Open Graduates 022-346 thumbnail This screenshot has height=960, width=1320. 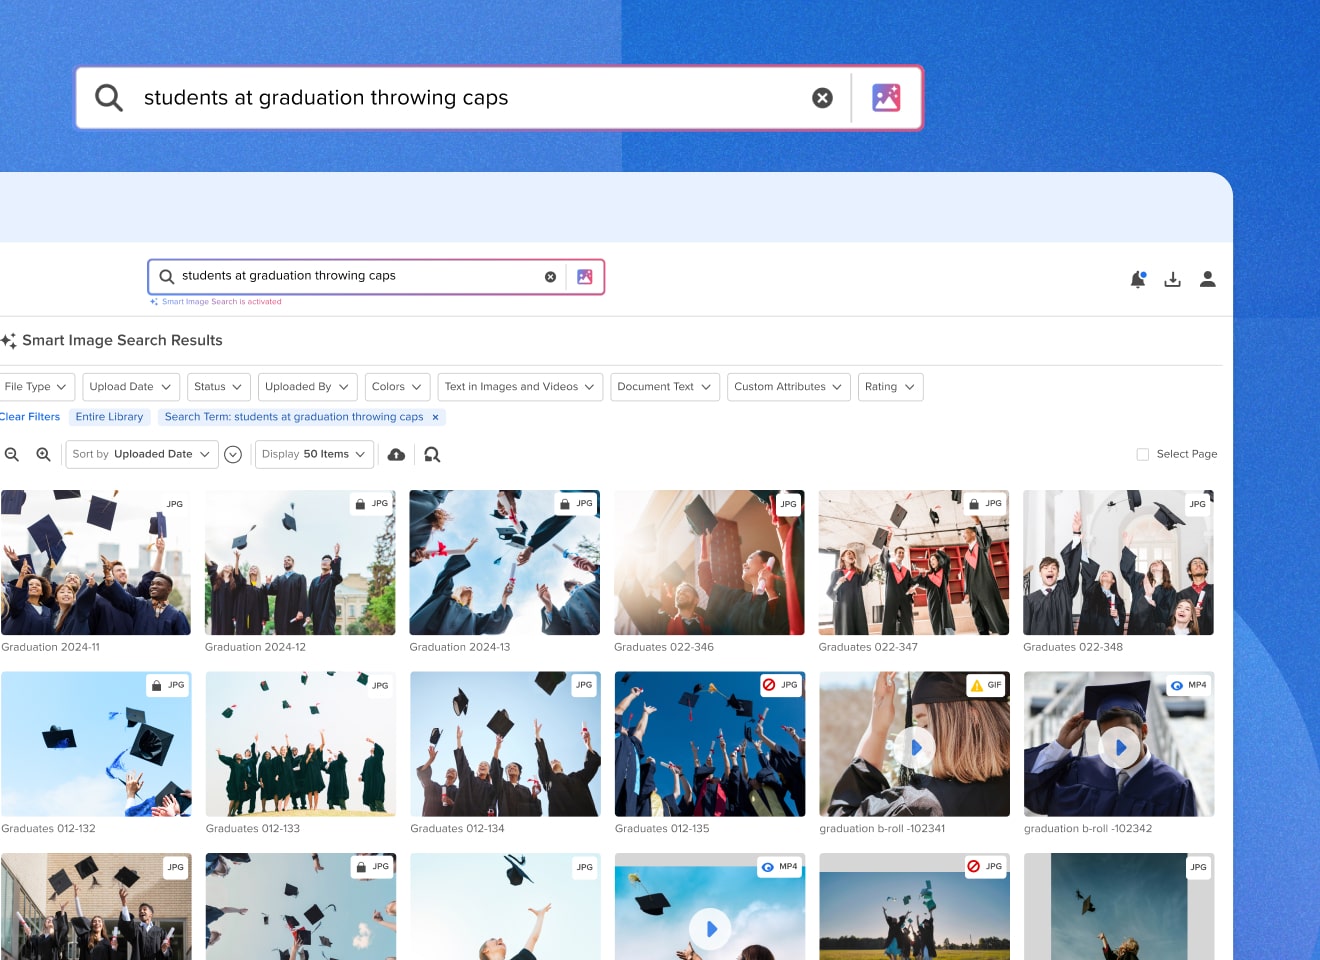709,562
